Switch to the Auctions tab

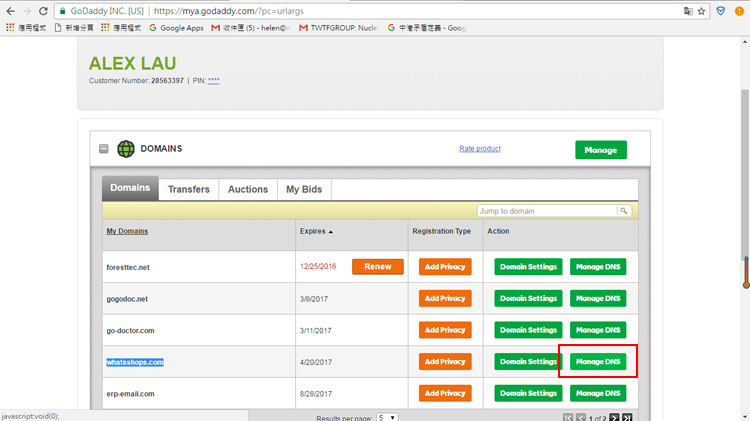pyautogui.click(x=248, y=189)
